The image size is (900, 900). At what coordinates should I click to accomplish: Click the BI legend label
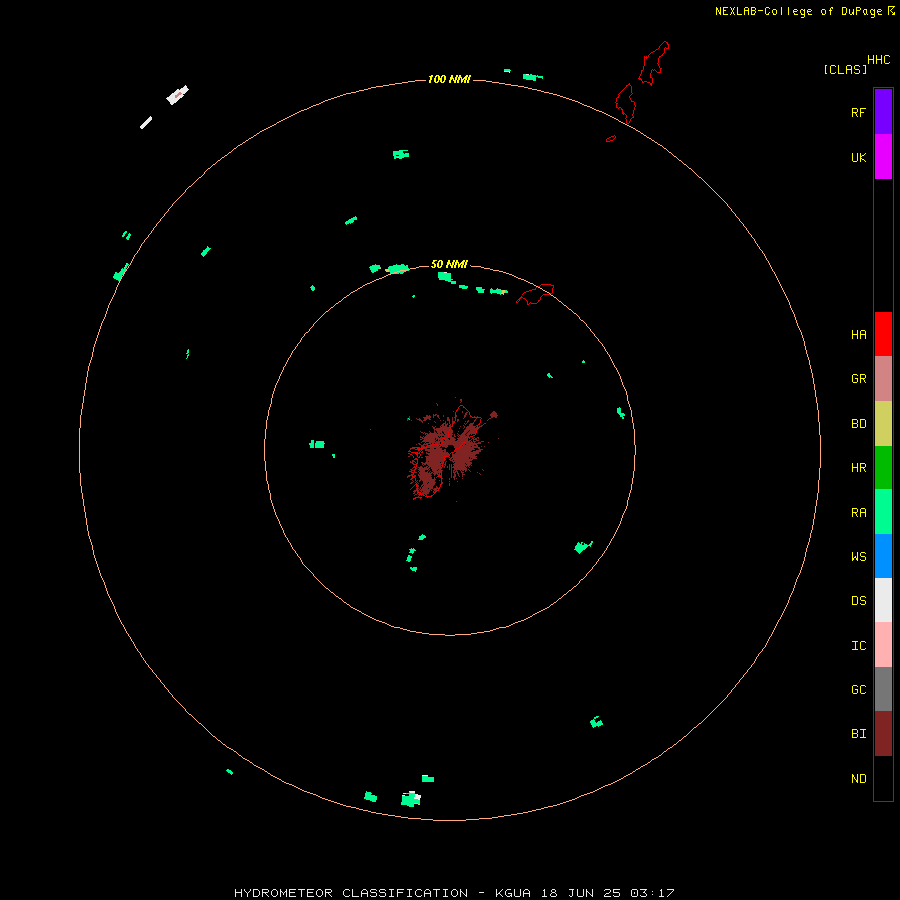[x=858, y=734]
